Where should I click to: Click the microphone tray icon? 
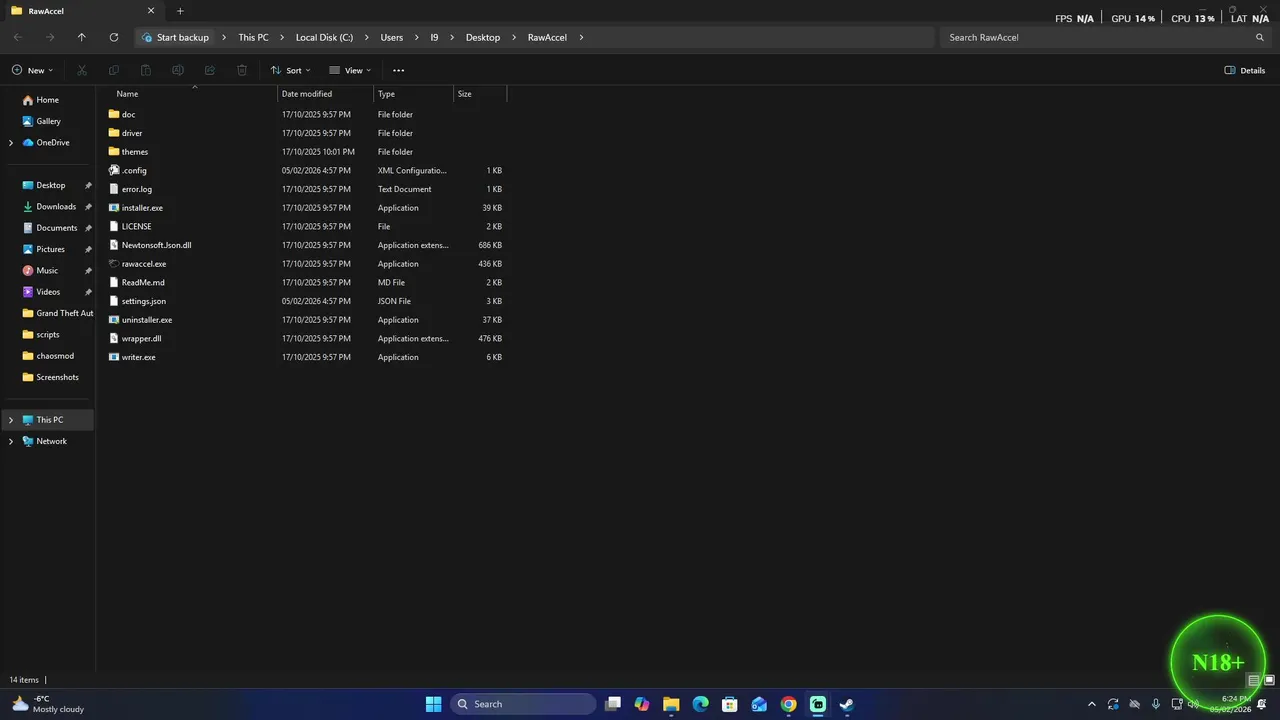click(1156, 704)
